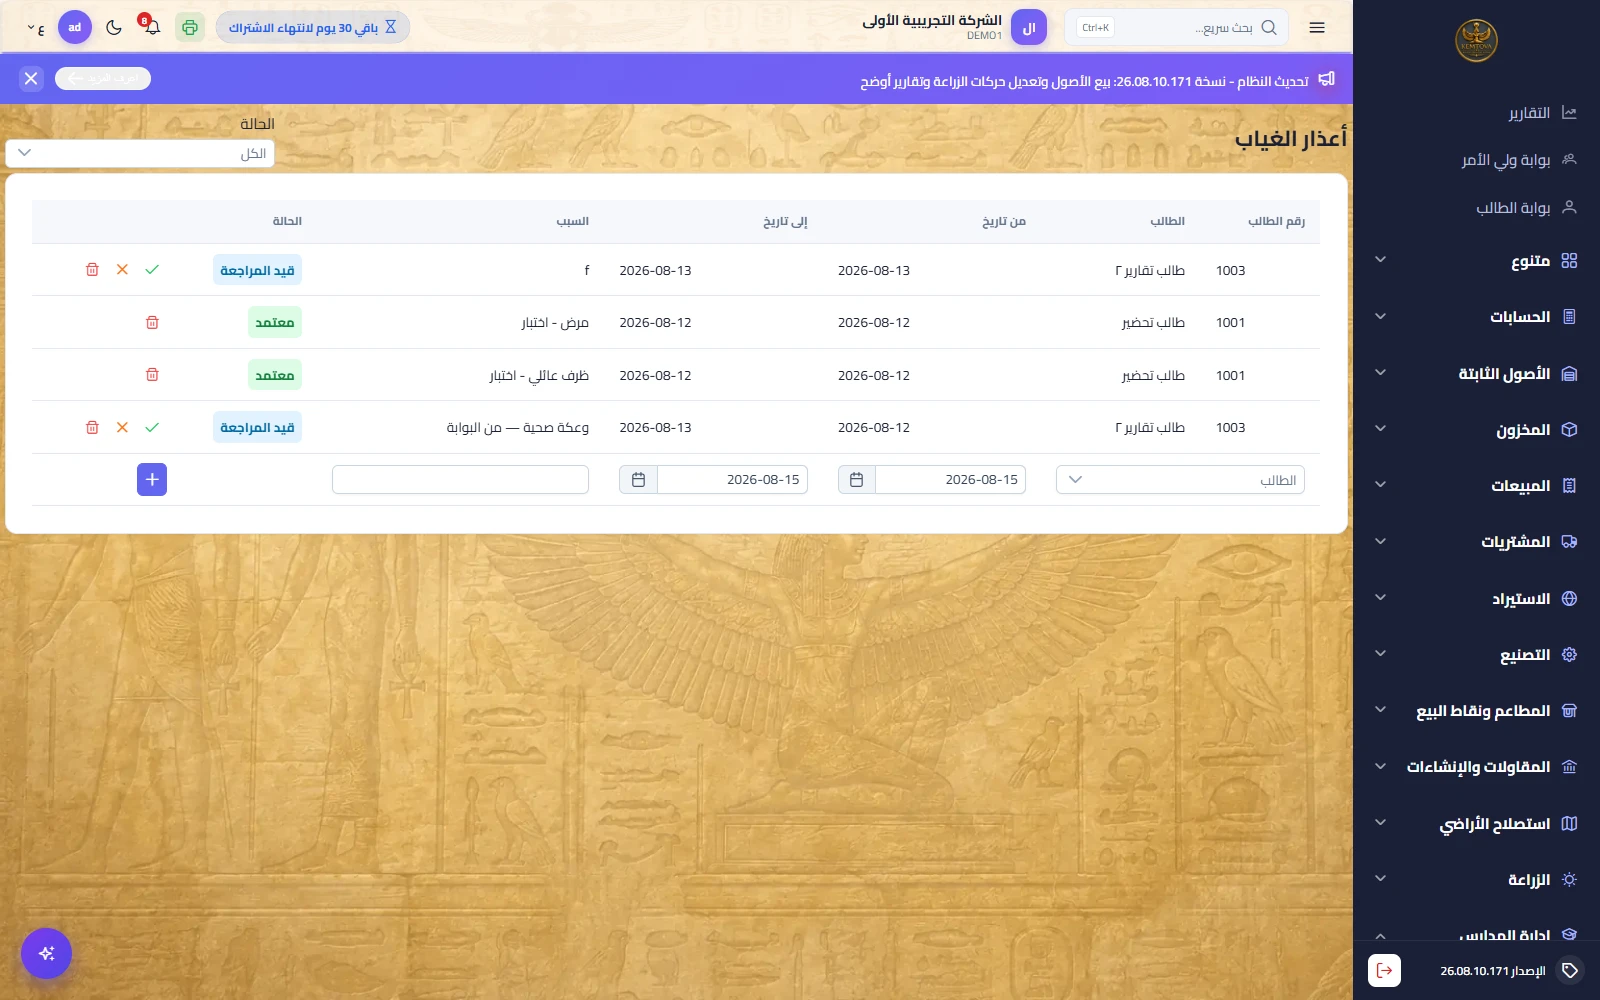Open the status filter dropdown
This screenshot has height=1000, width=1600.
point(140,153)
